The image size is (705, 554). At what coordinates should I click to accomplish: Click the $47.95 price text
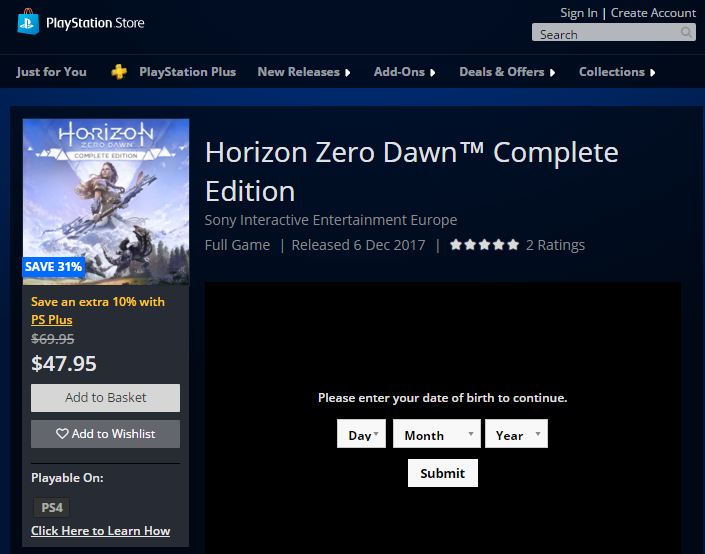click(x=64, y=364)
